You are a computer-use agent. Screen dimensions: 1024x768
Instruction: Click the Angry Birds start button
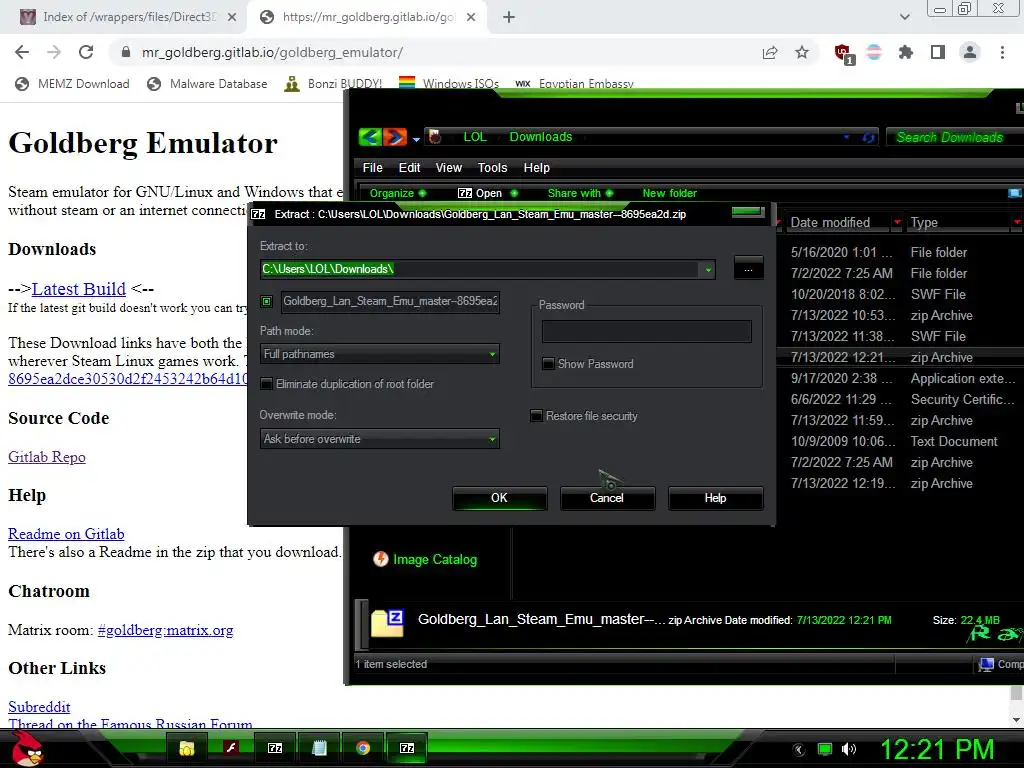pyautogui.click(x=28, y=748)
